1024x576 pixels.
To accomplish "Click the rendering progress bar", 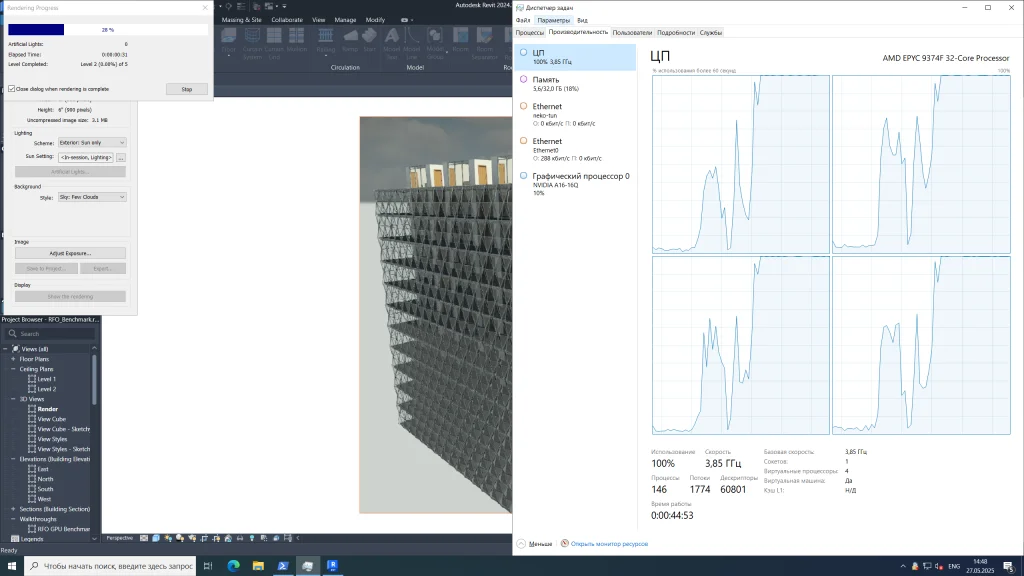I will 107,30.
